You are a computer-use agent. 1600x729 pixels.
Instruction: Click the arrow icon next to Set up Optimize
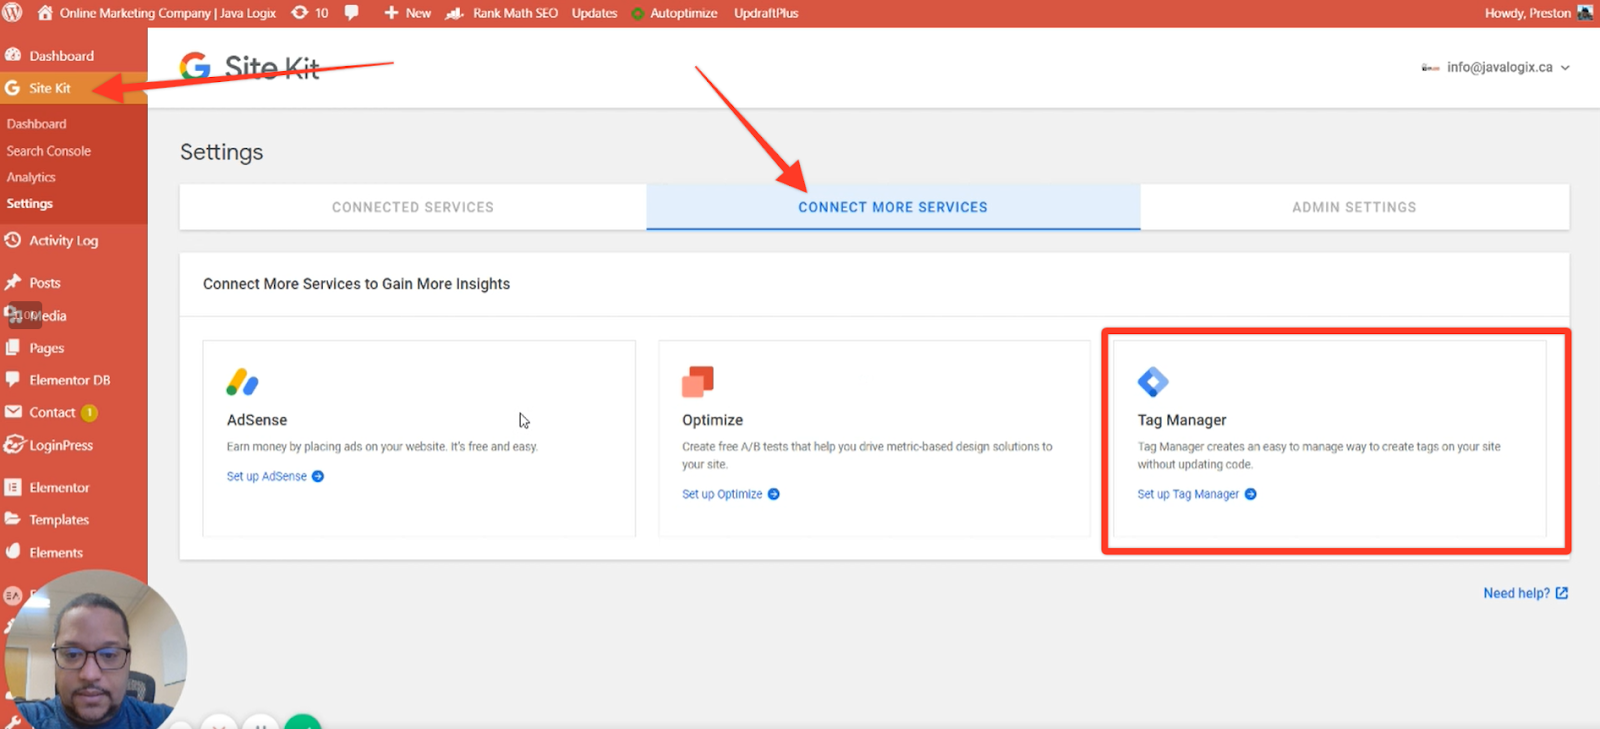pos(773,494)
